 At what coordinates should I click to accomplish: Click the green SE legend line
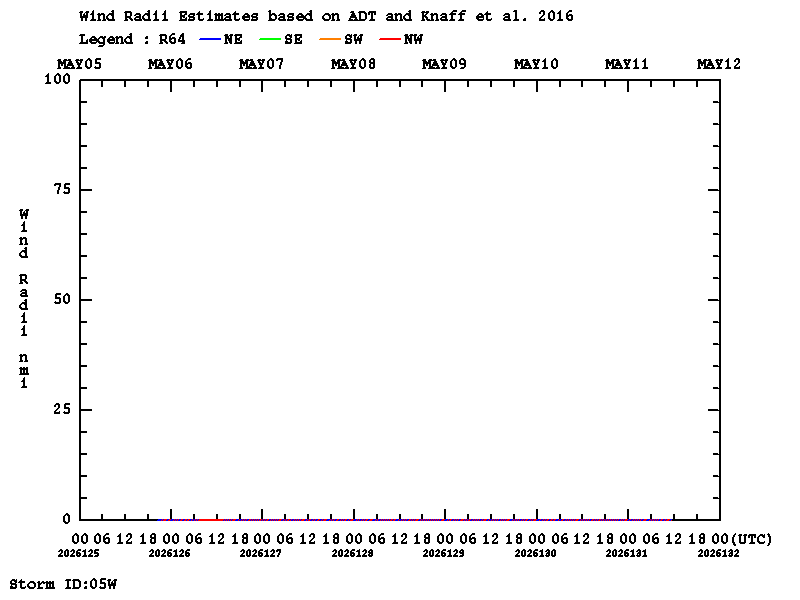click(x=270, y=39)
